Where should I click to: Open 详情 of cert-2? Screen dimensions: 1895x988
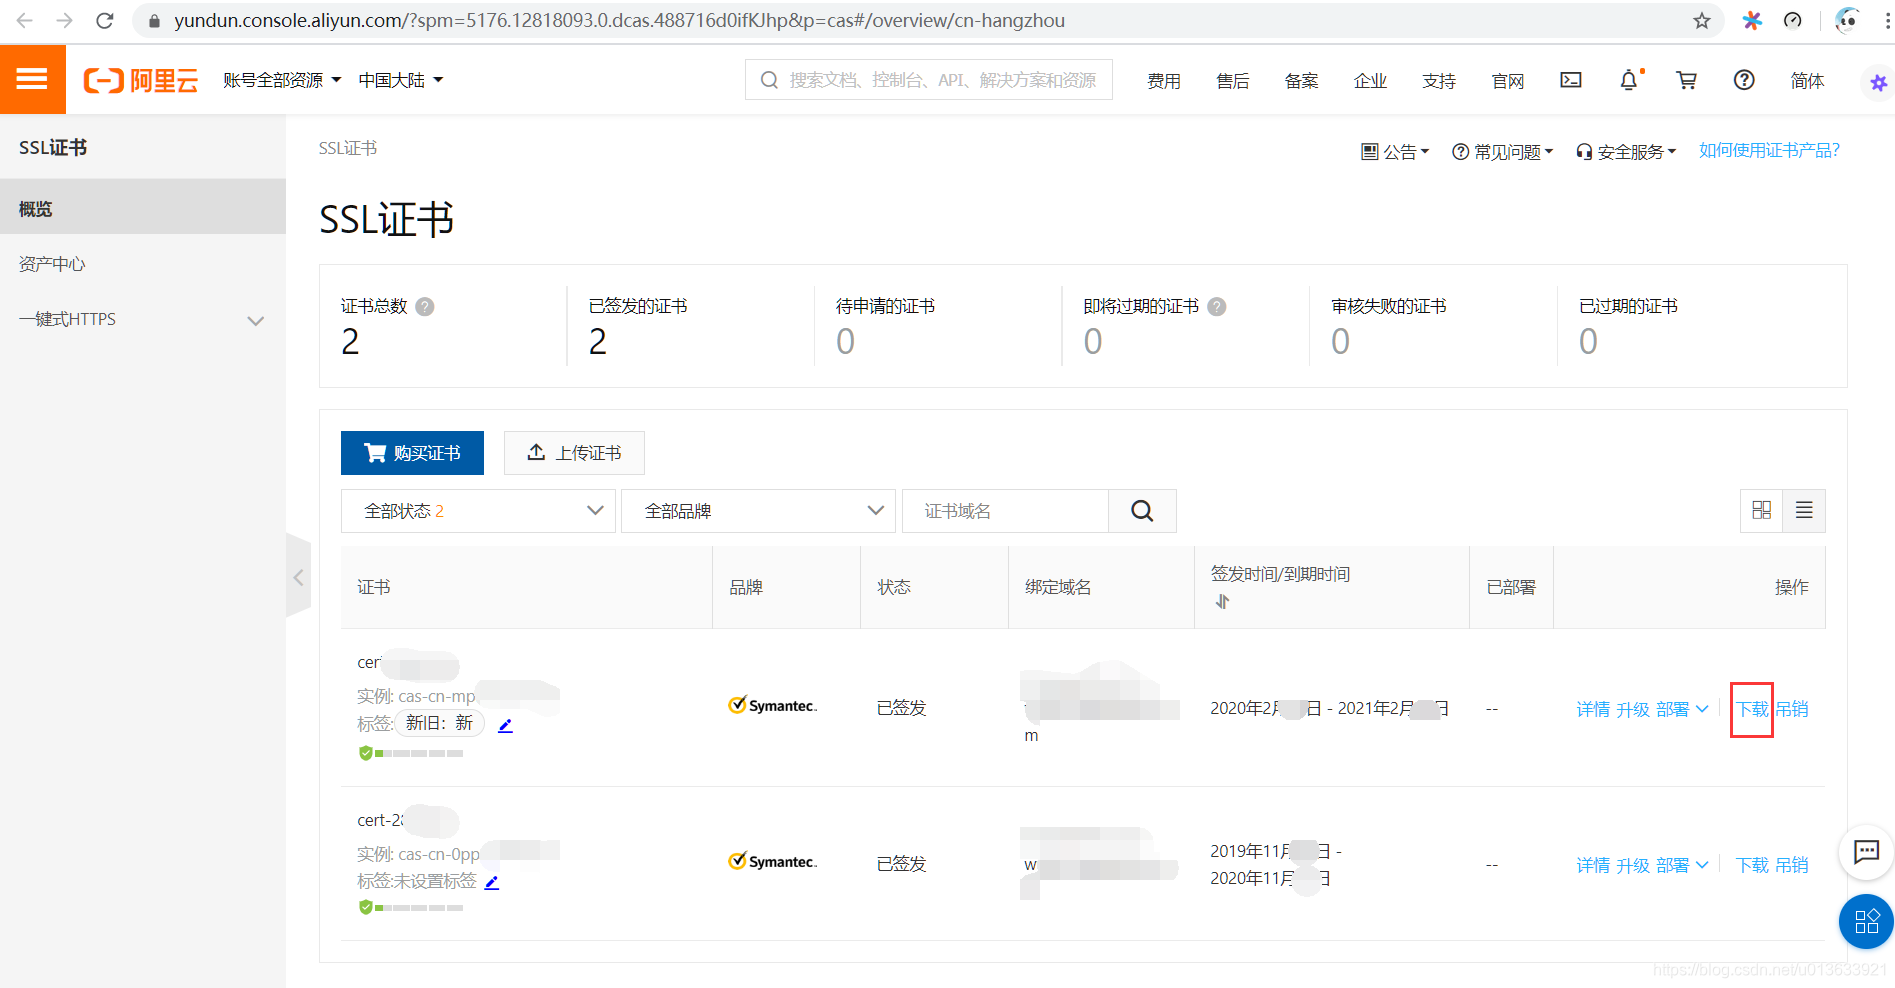(1593, 865)
